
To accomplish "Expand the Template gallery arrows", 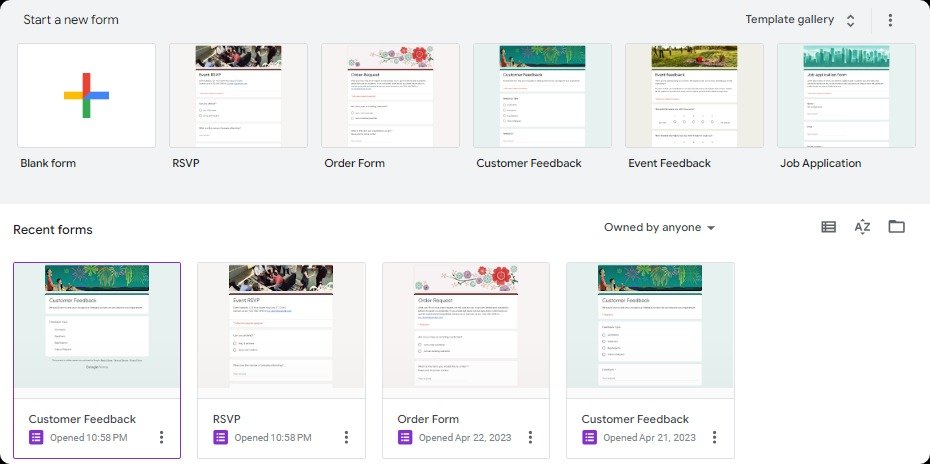I will click(x=850, y=21).
